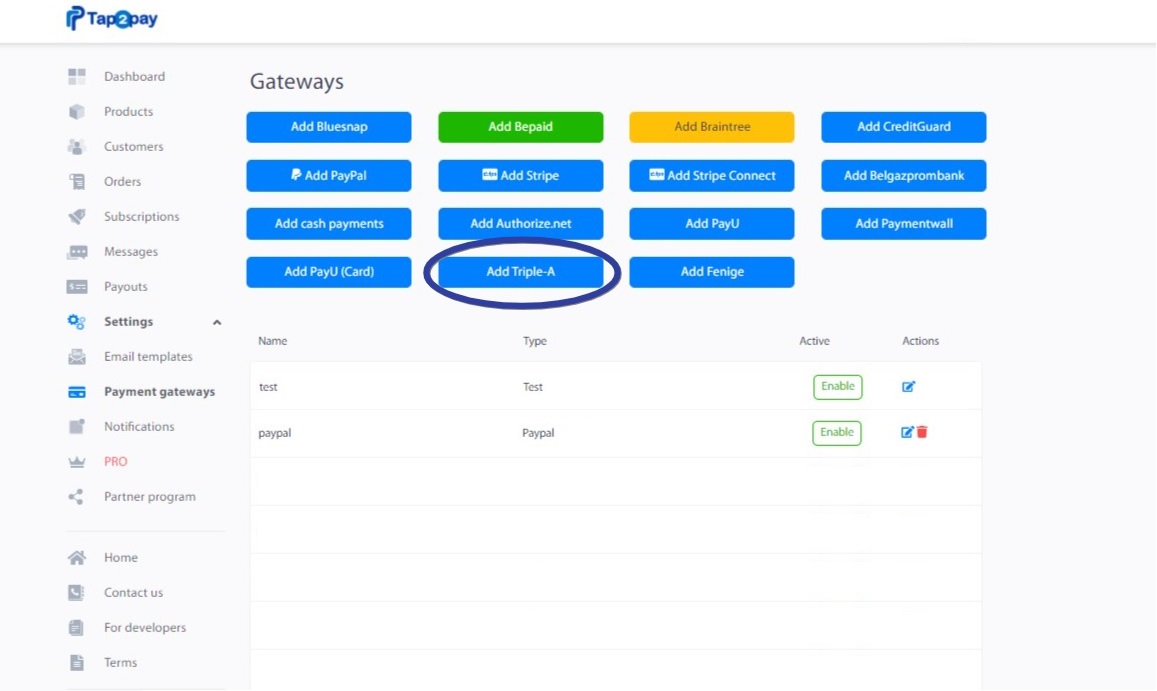Click the For developers document icon
The width and height of the screenshot is (1157, 691).
76,628
